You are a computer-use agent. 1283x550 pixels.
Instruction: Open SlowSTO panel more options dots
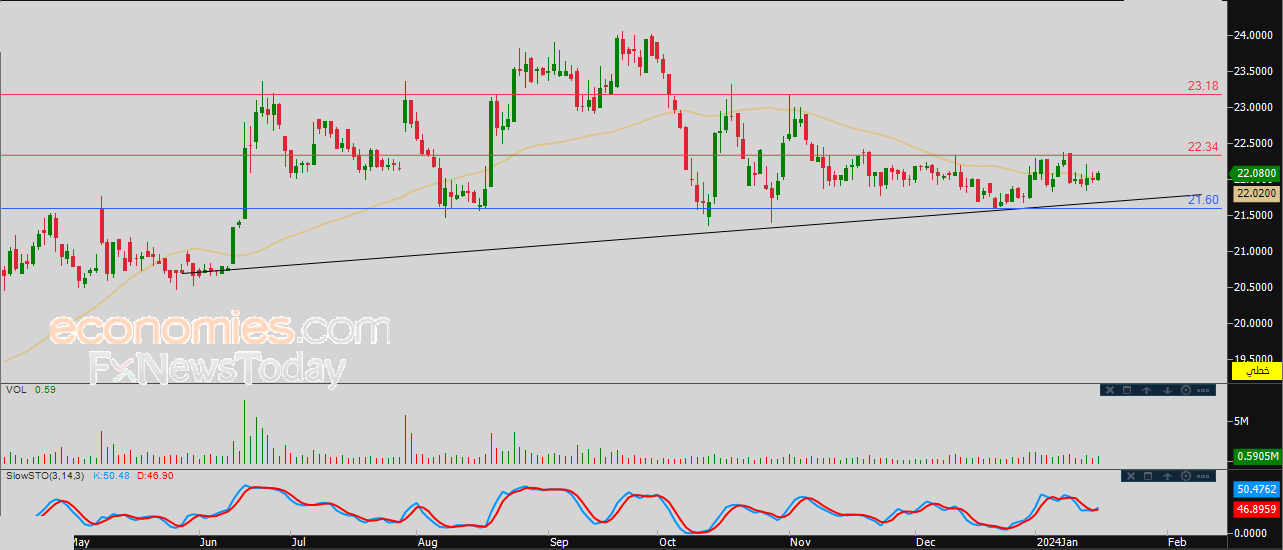(1203, 476)
